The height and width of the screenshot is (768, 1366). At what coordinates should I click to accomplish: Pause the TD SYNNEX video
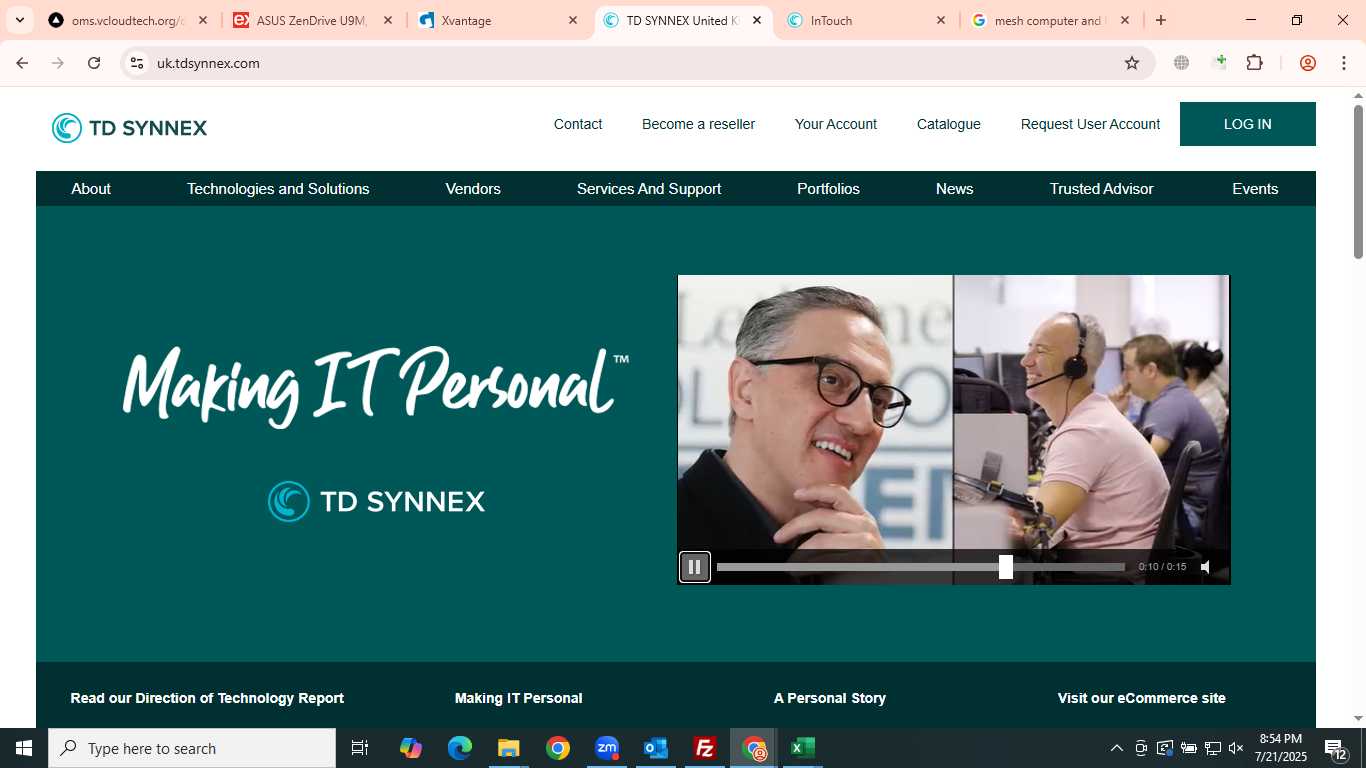point(695,567)
